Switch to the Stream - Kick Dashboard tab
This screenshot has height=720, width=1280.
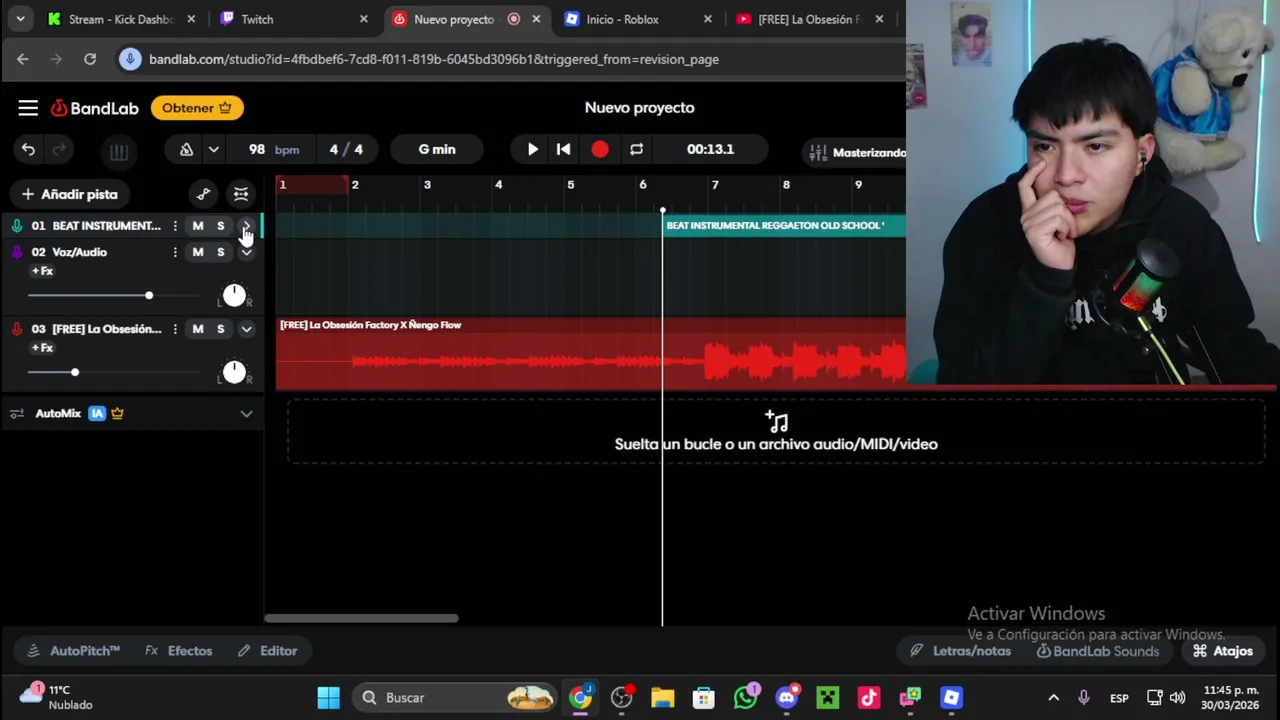[x=122, y=19]
